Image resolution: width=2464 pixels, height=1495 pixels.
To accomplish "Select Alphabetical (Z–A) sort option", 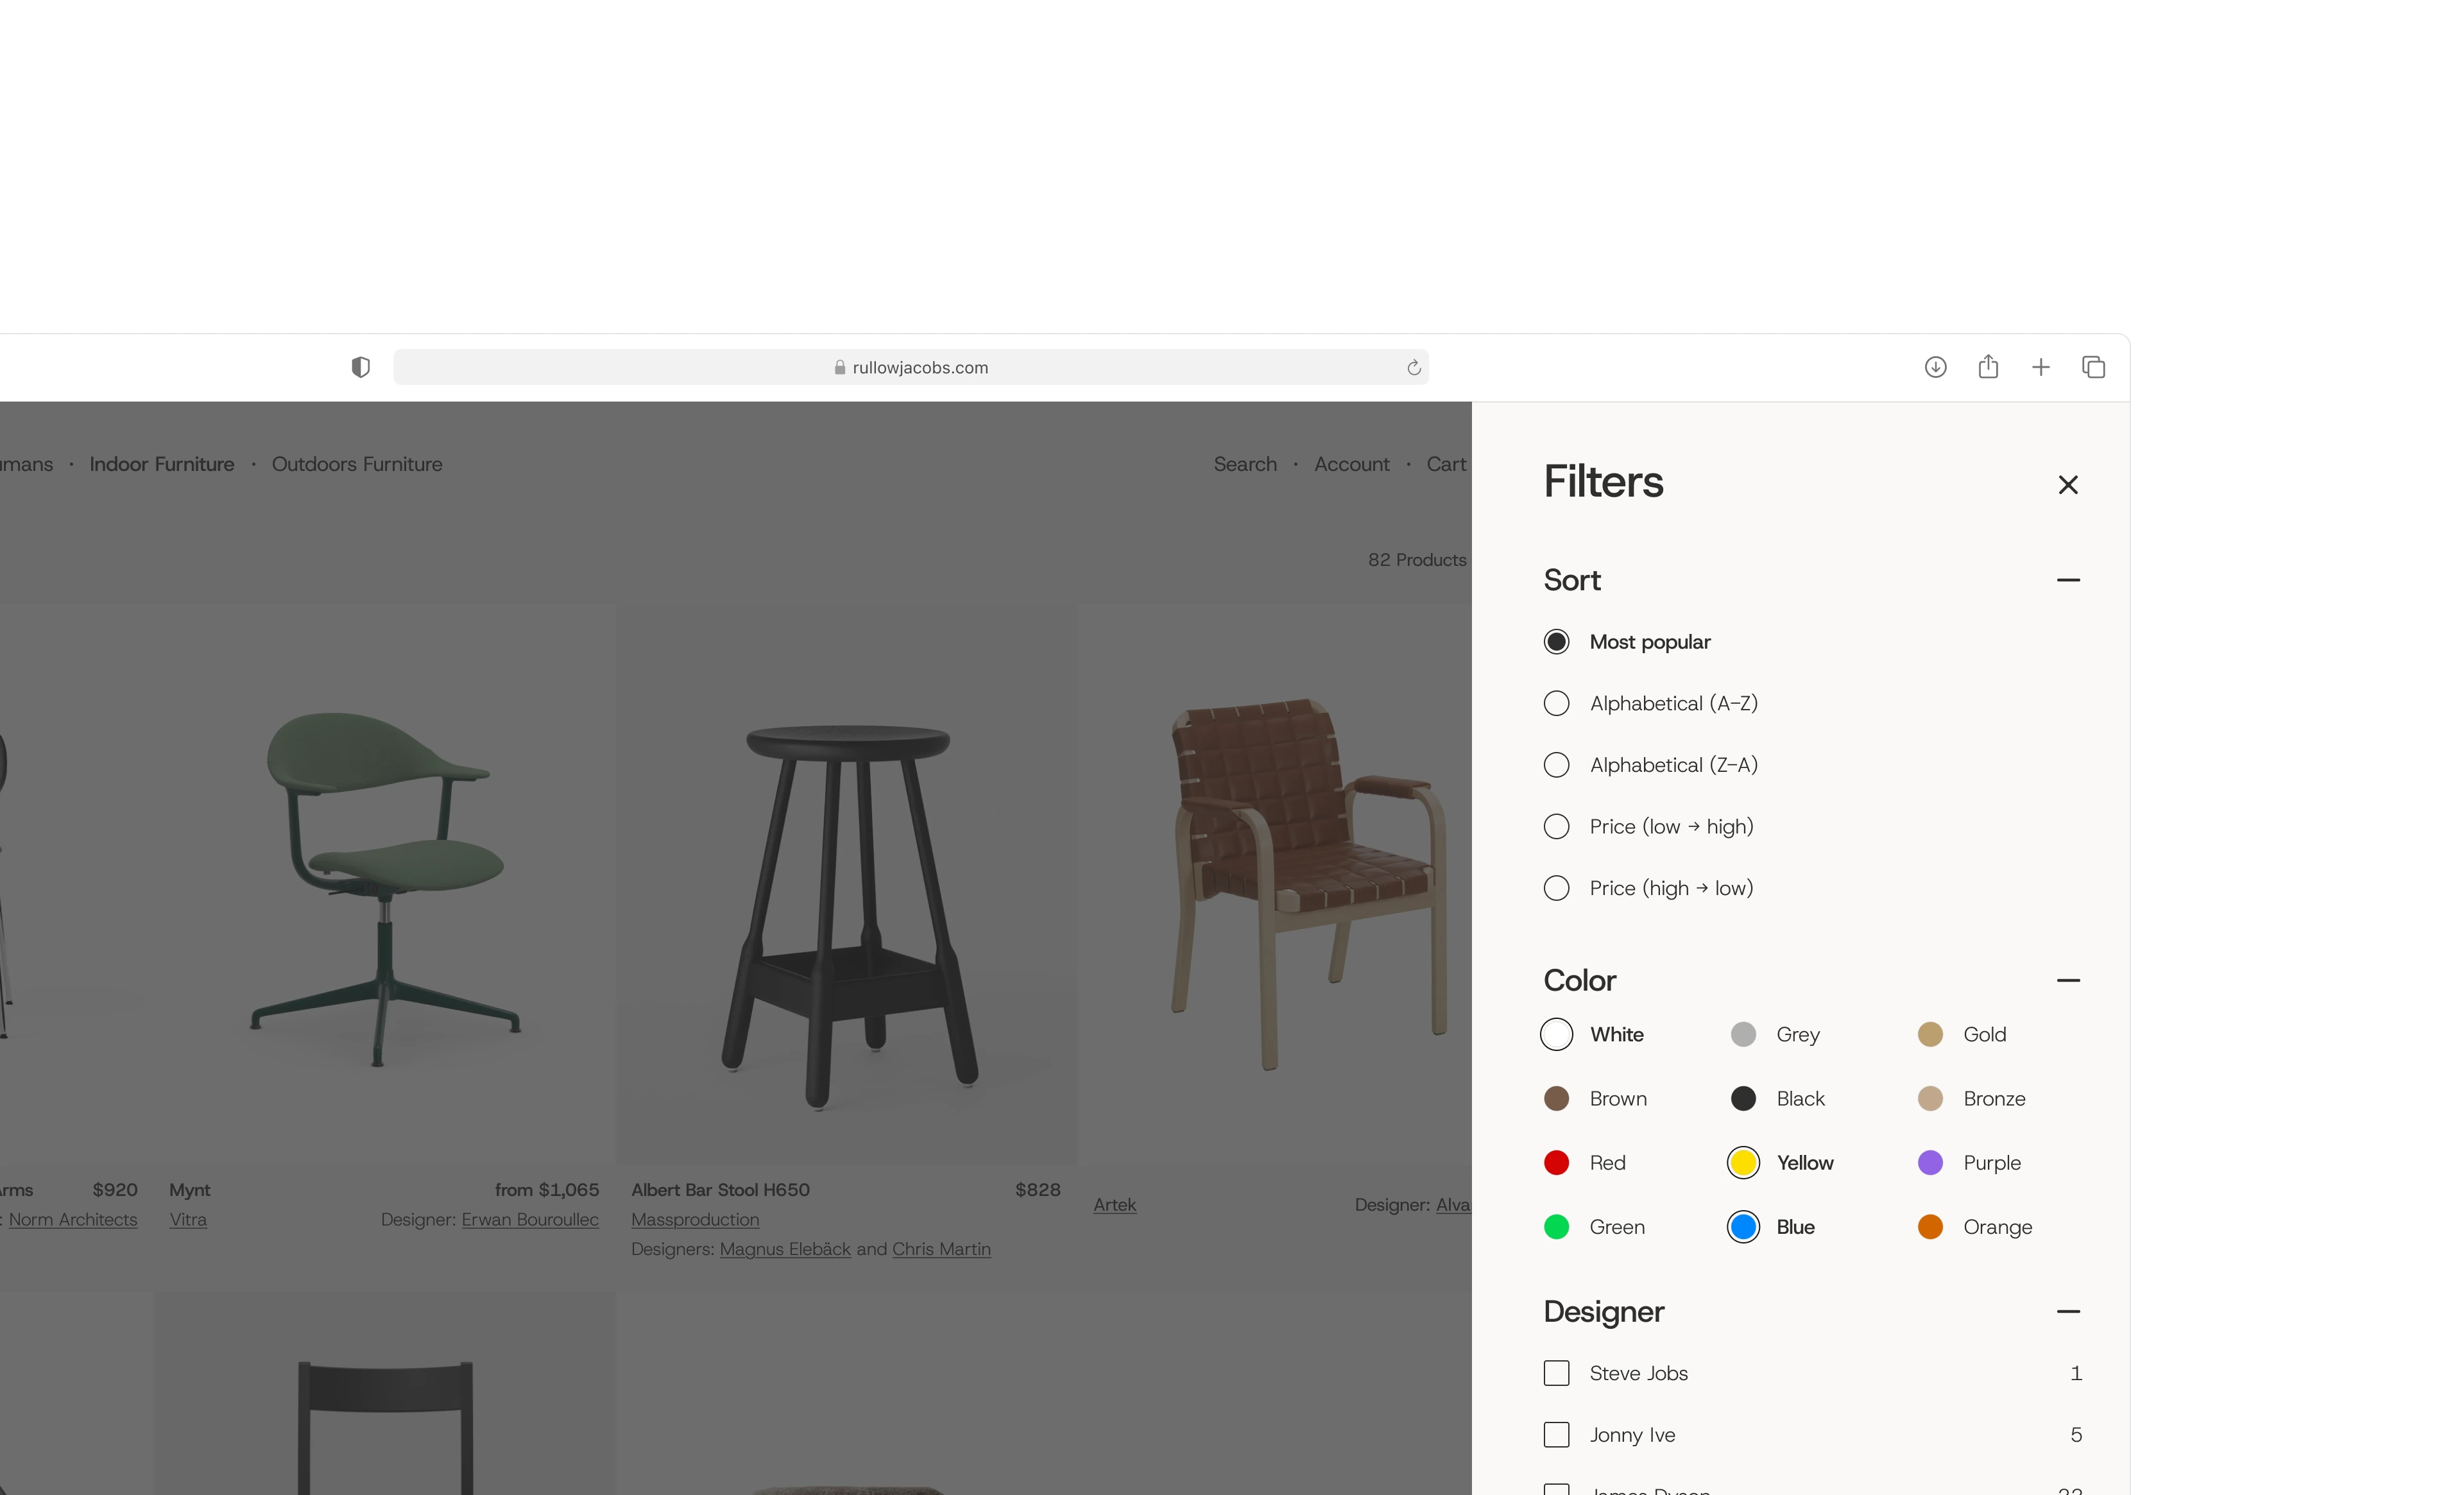I will pos(1651,765).
